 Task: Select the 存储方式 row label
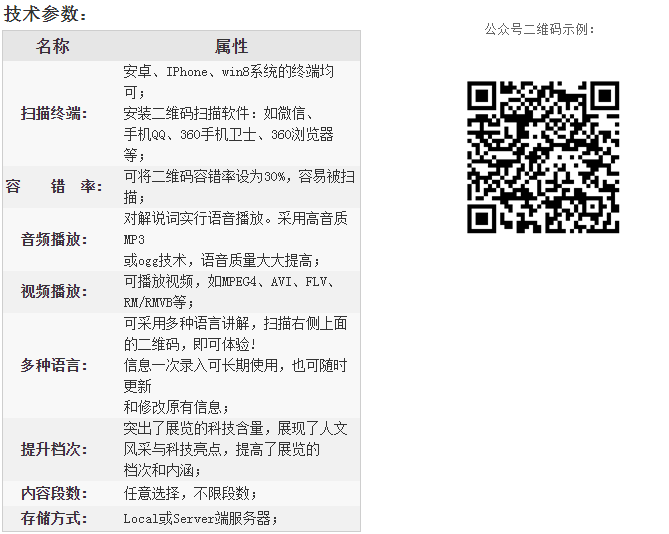[54, 519]
